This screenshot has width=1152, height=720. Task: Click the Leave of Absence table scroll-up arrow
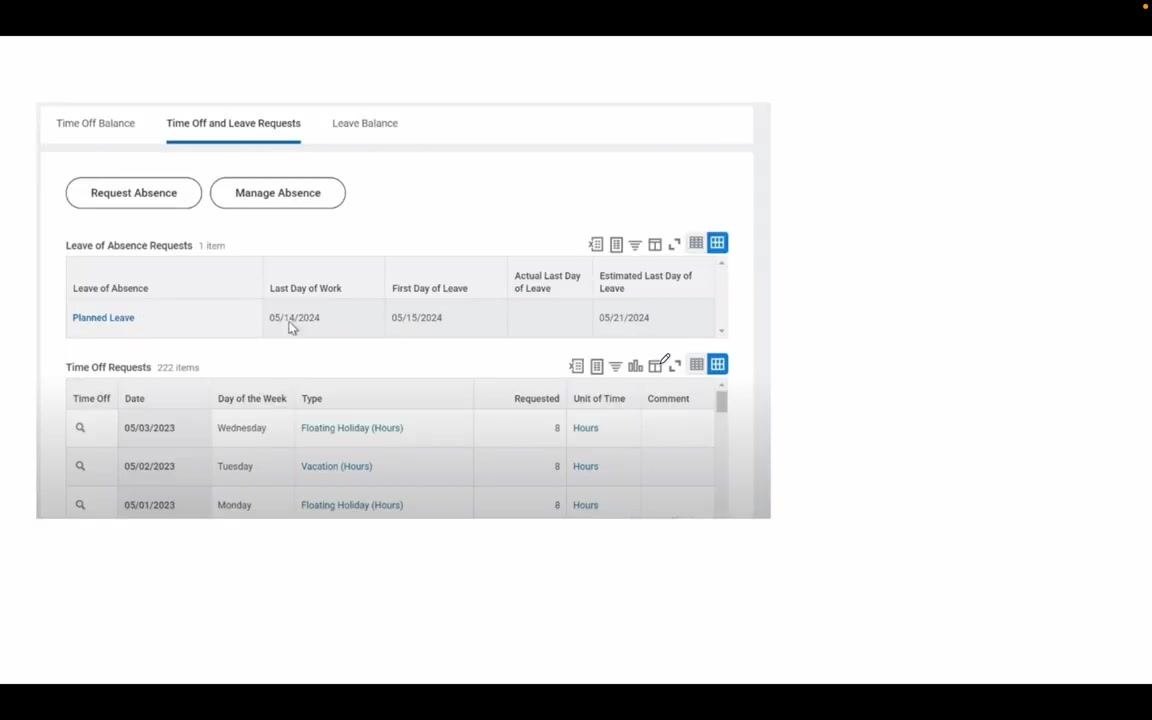pyautogui.click(x=721, y=263)
